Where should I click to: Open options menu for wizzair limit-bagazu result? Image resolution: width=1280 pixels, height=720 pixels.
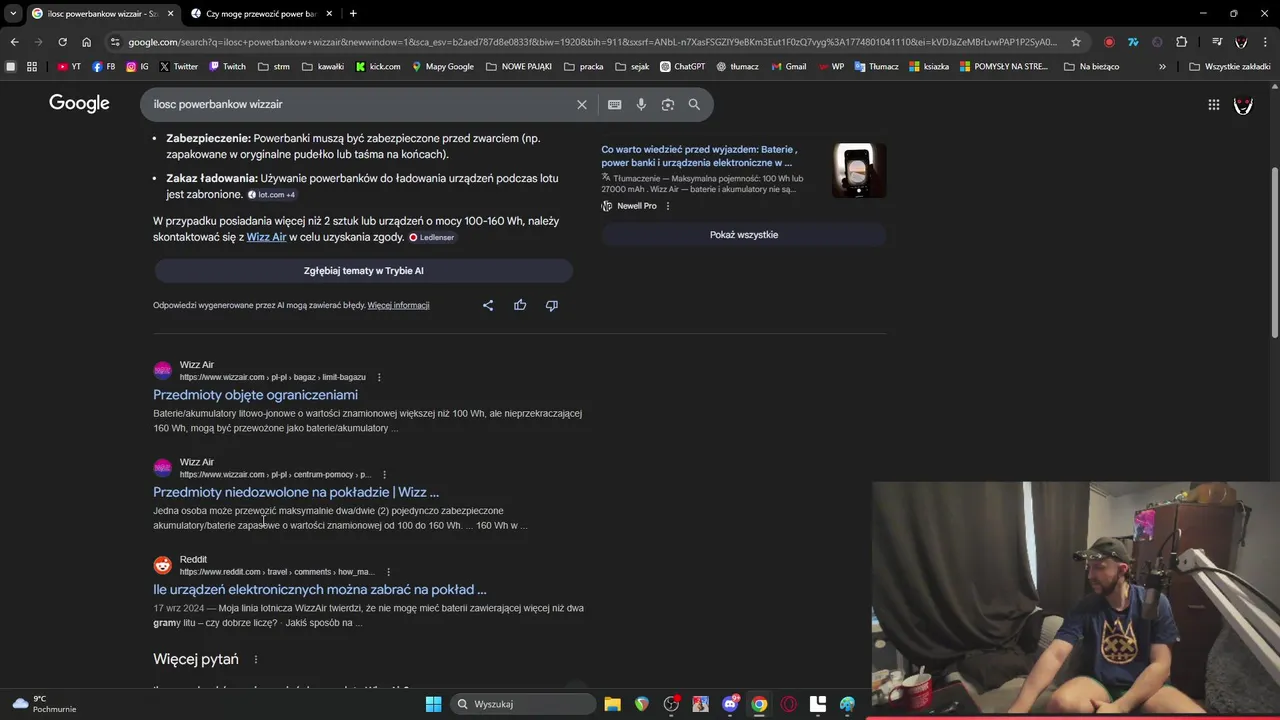pyautogui.click(x=379, y=377)
